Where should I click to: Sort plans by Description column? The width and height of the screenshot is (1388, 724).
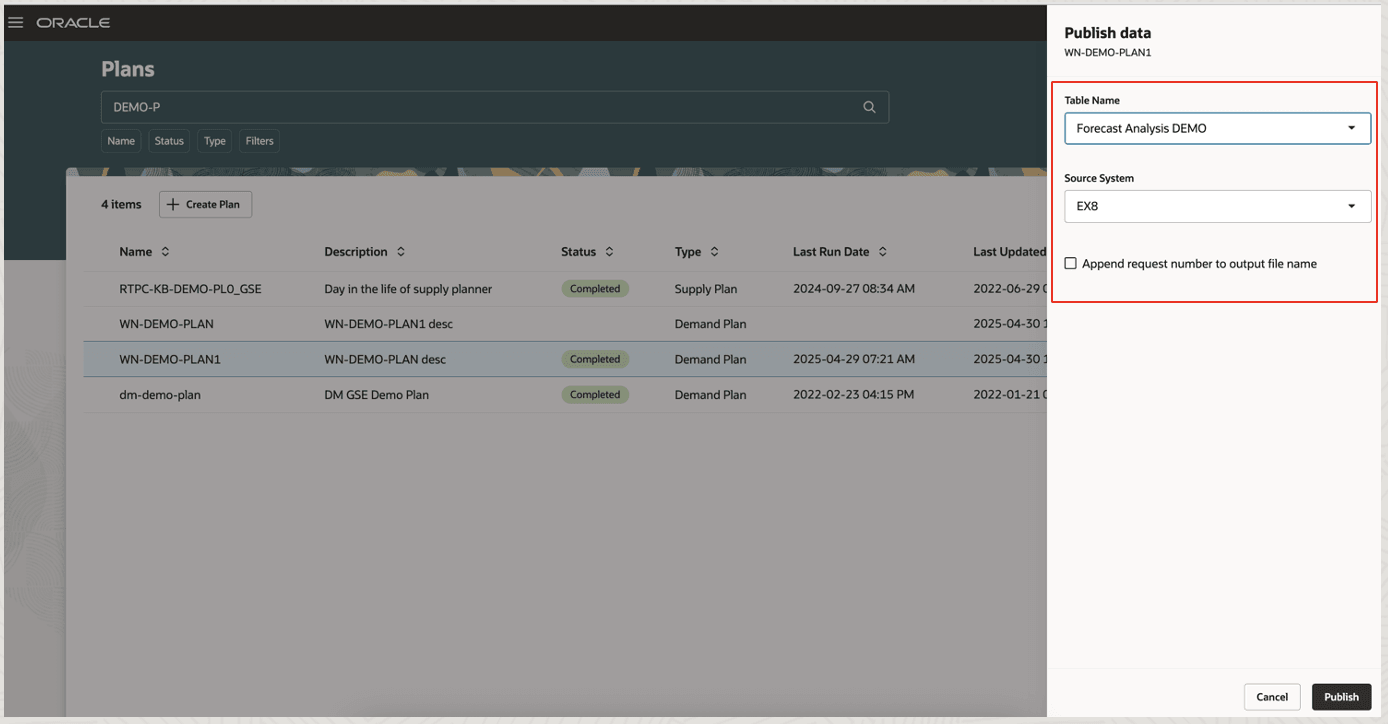pyautogui.click(x=401, y=252)
